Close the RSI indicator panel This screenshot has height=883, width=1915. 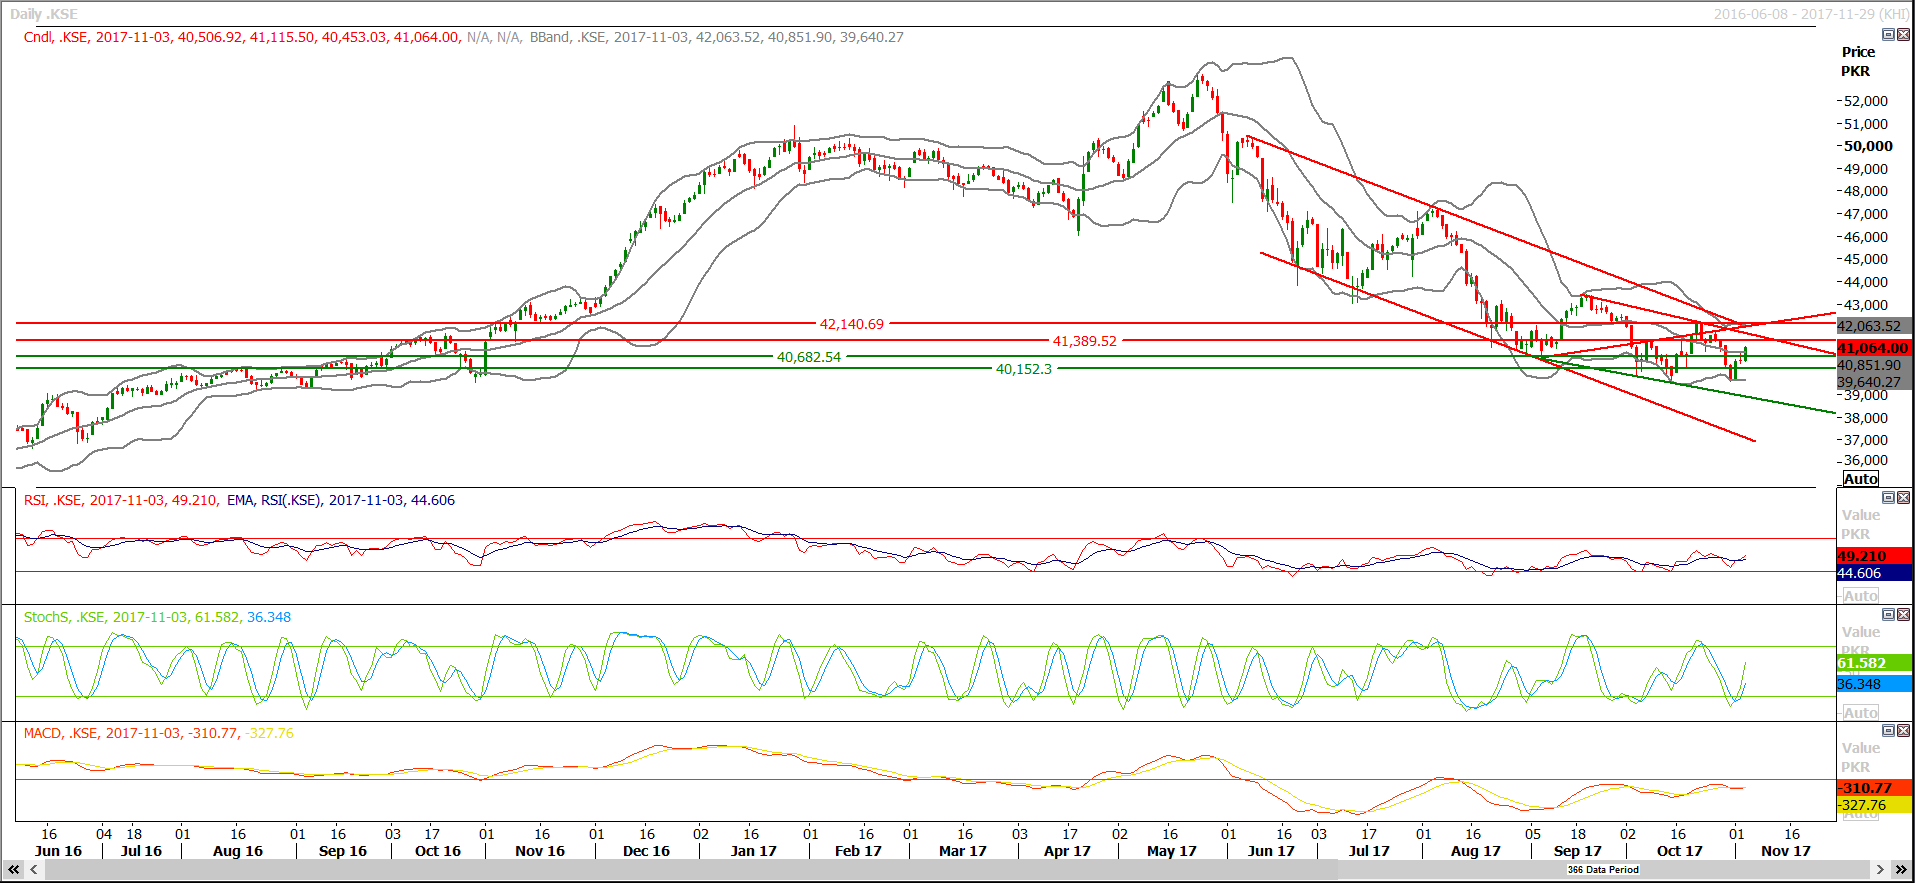[1903, 498]
